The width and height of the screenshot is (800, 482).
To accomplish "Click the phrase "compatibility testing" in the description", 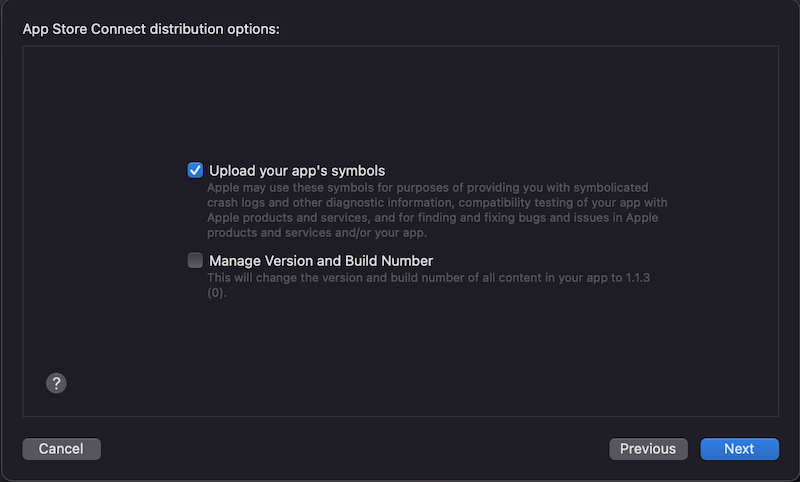I will 515,202.
